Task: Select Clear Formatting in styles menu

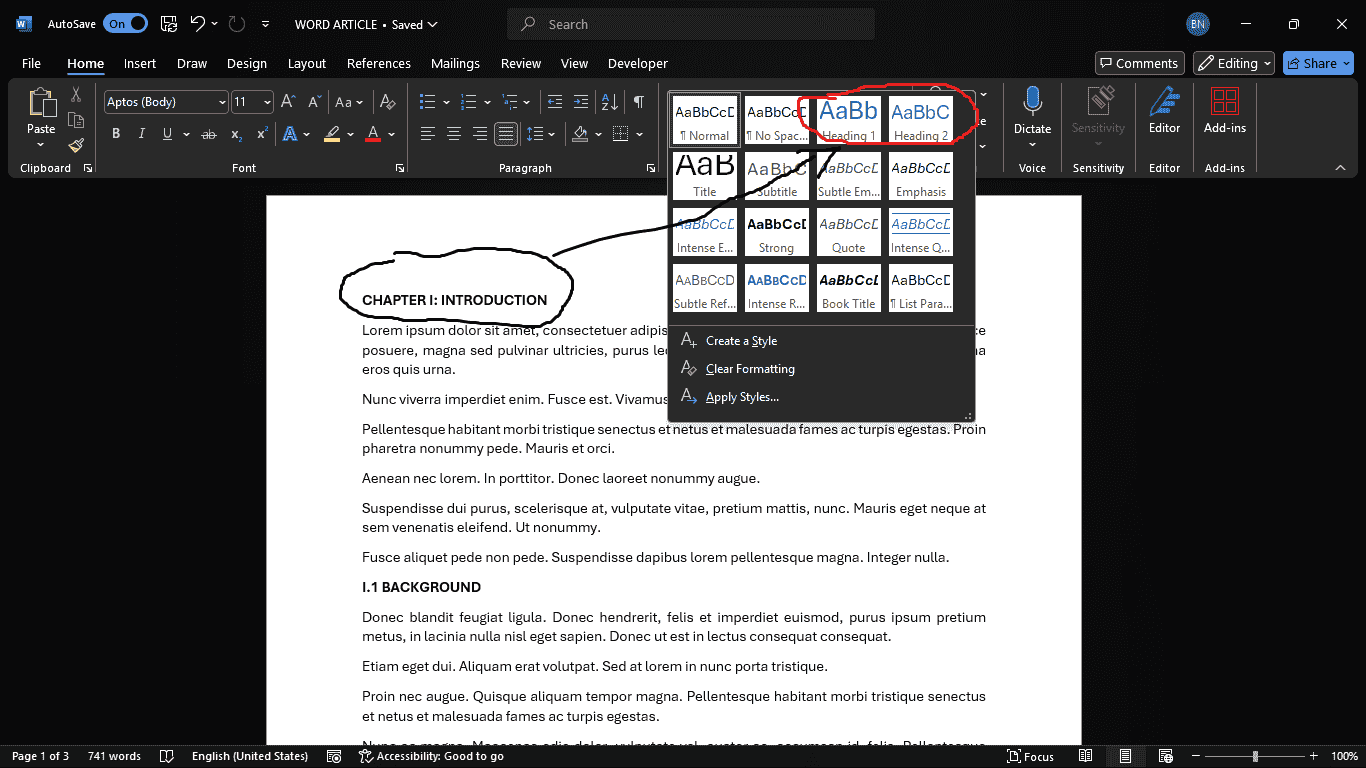Action: click(x=750, y=369)
